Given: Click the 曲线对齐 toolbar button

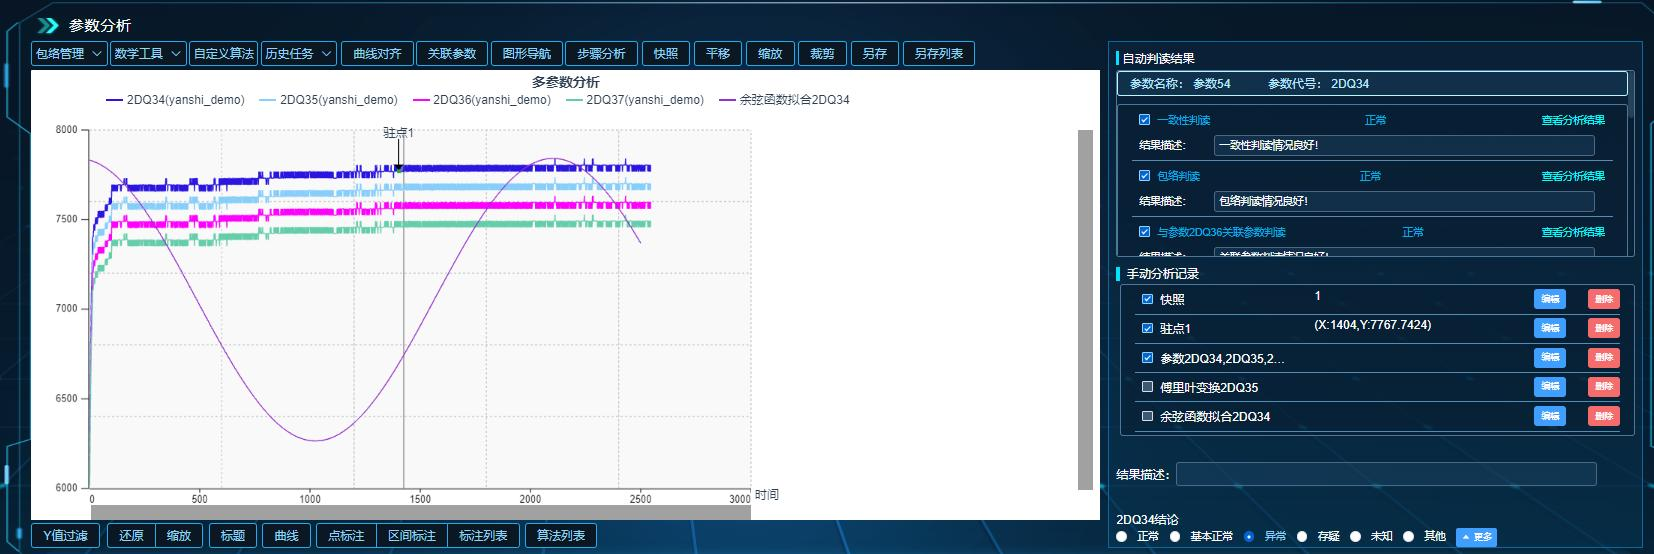Looking at the screenshot, I should pyautogui.click(x=377, y=54).
